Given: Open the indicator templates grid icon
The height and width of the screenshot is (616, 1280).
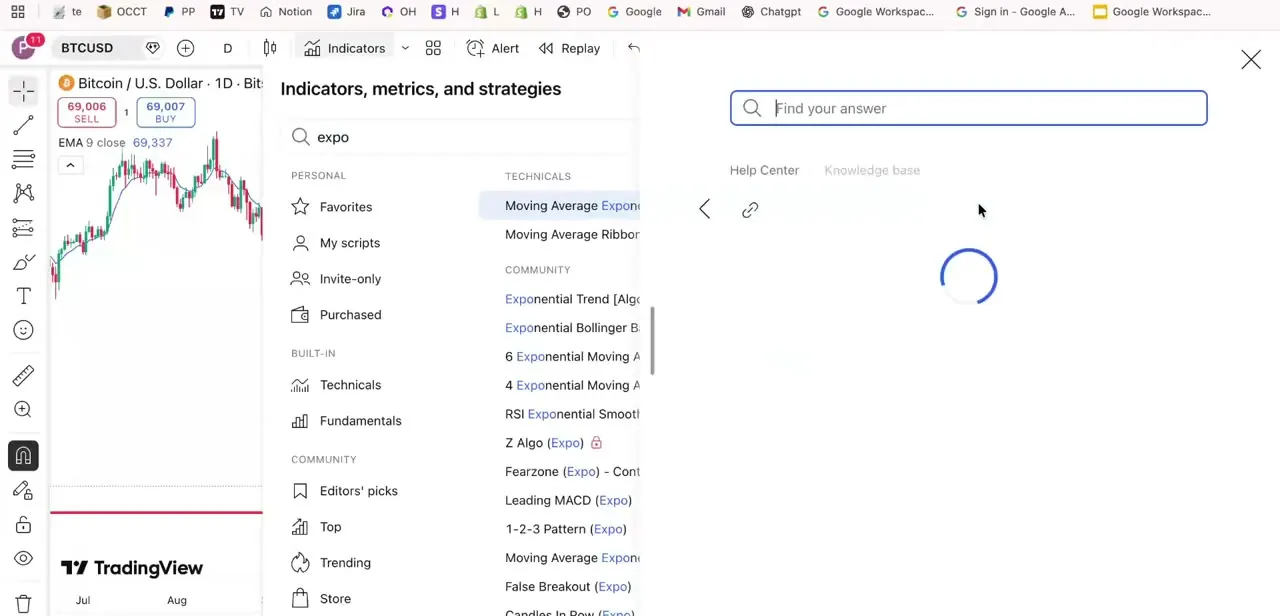Looking at the screenshot, I should (x=433, y=48).
